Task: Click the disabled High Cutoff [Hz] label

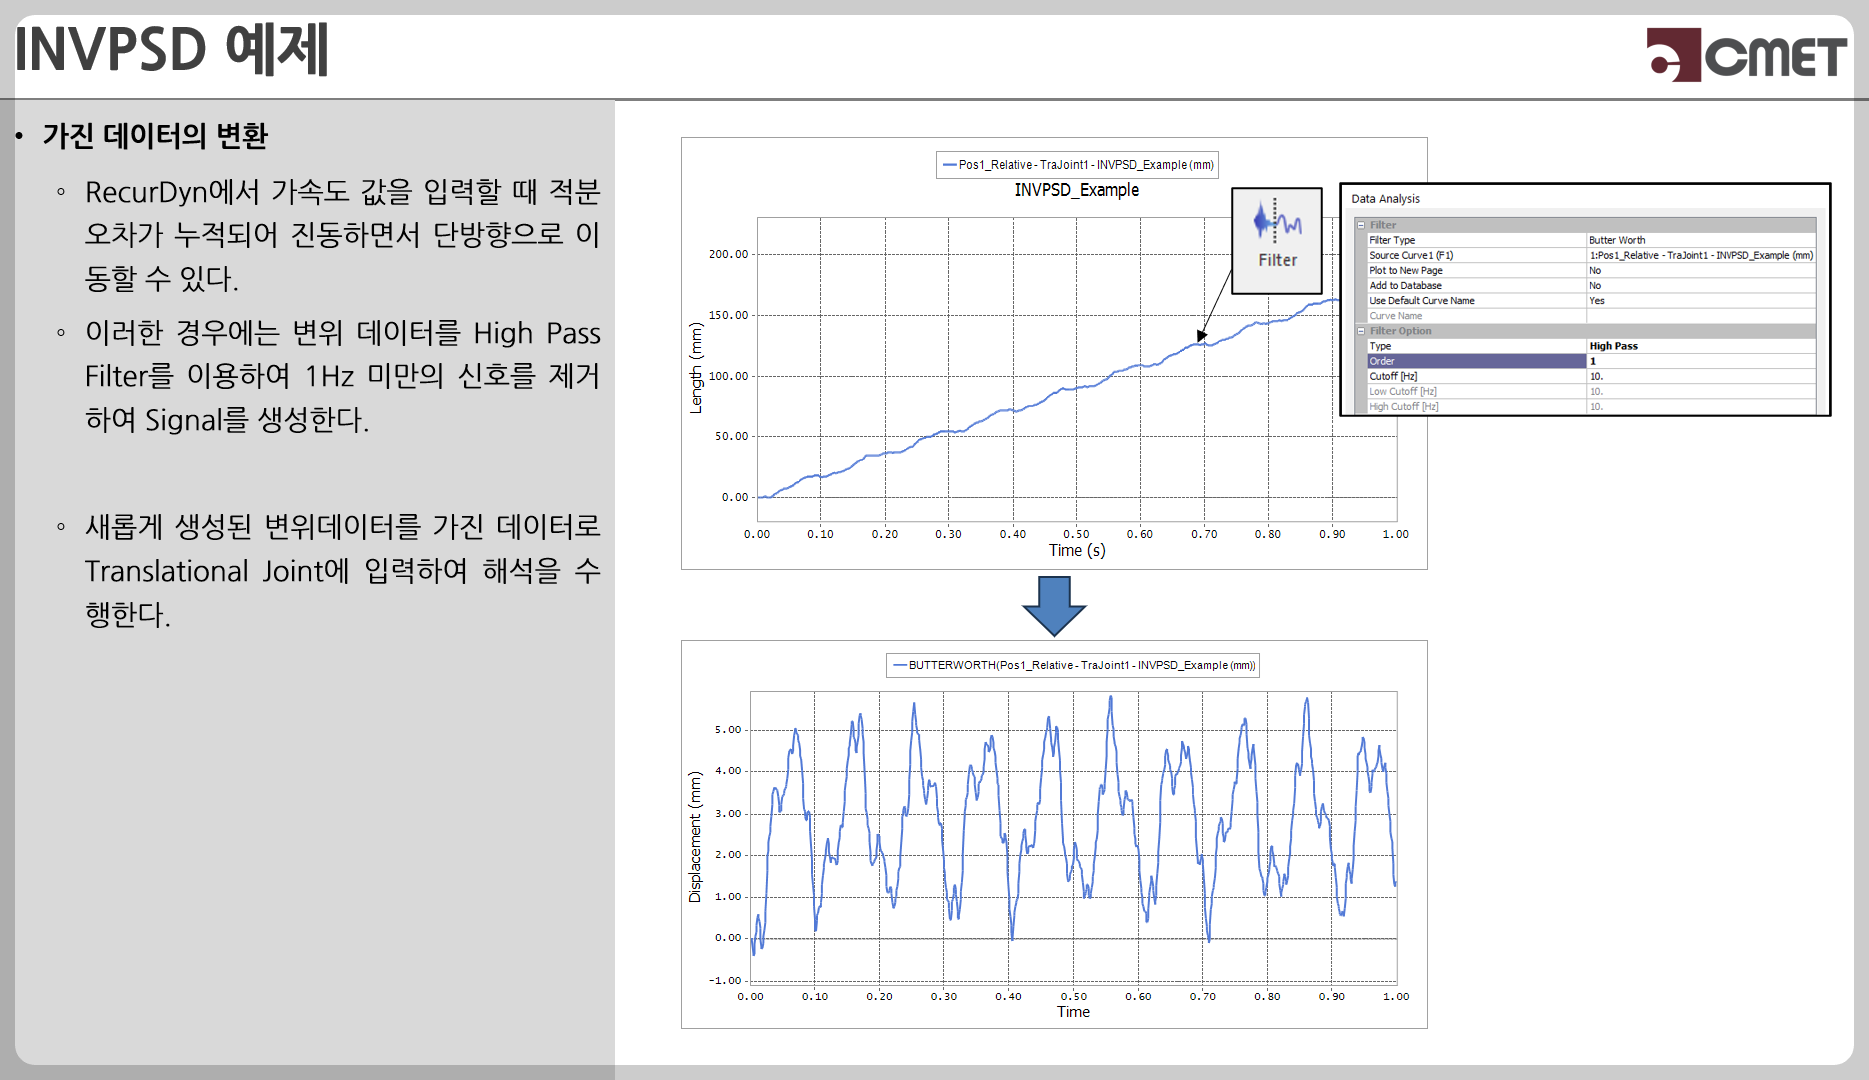Action: coord(1404,406)
